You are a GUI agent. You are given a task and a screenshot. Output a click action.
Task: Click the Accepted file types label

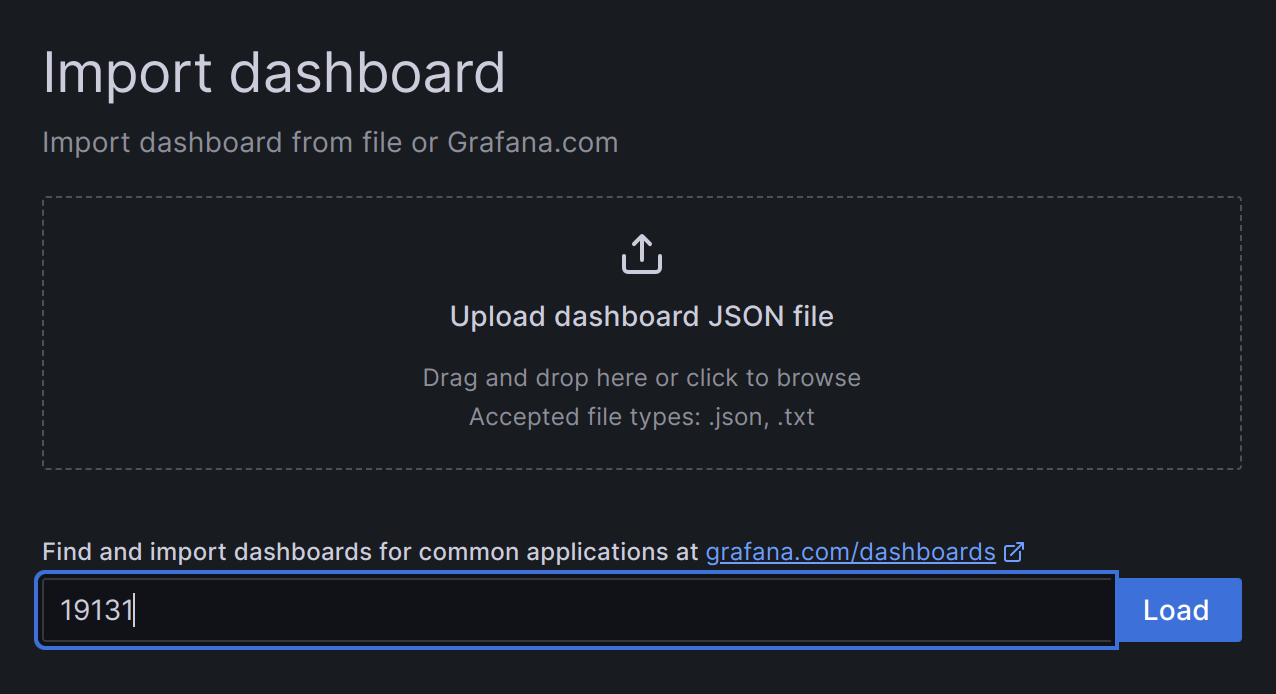641,416
